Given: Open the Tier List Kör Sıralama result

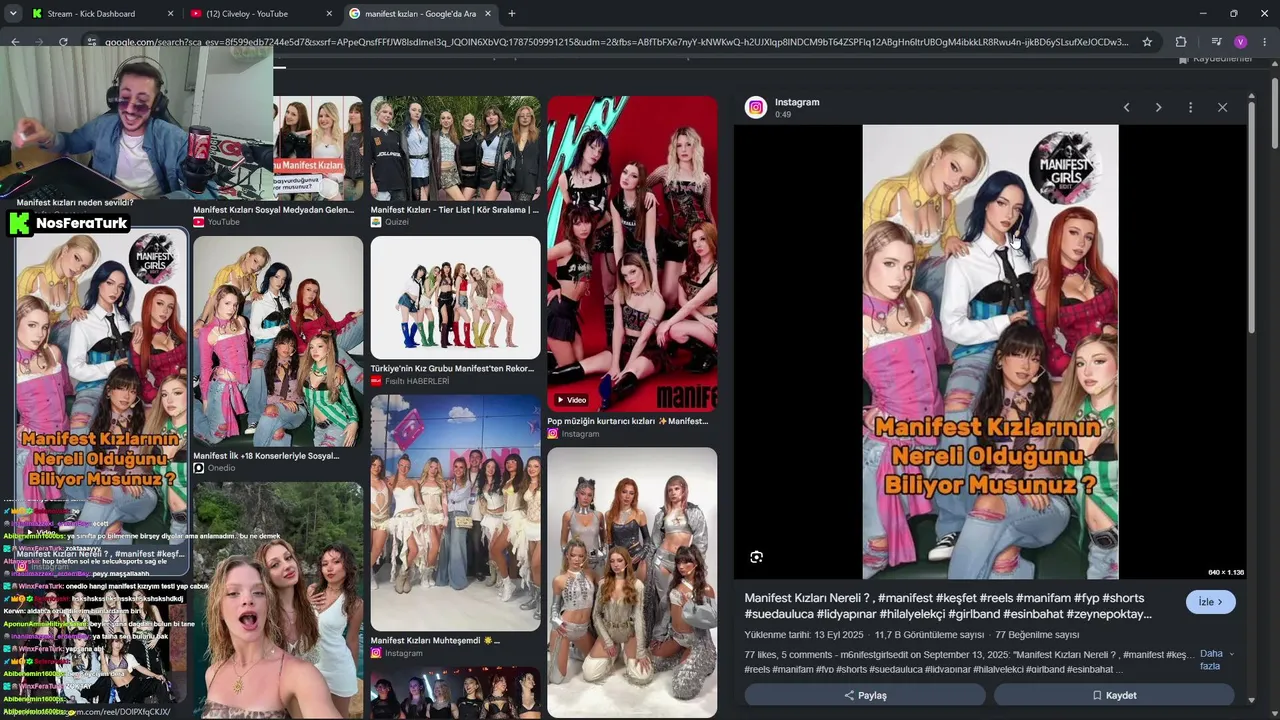Looking at the screenshot, I should [x=454, y=210].
